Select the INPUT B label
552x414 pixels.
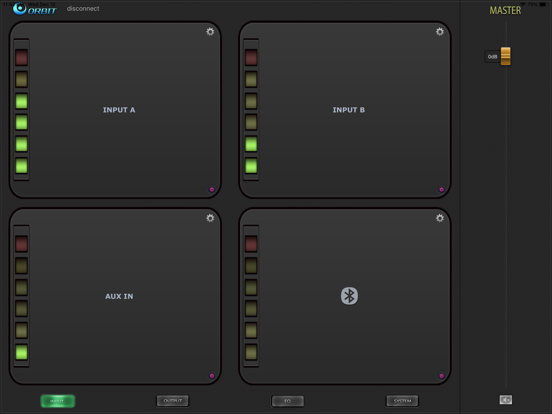[x=349, y=110]
